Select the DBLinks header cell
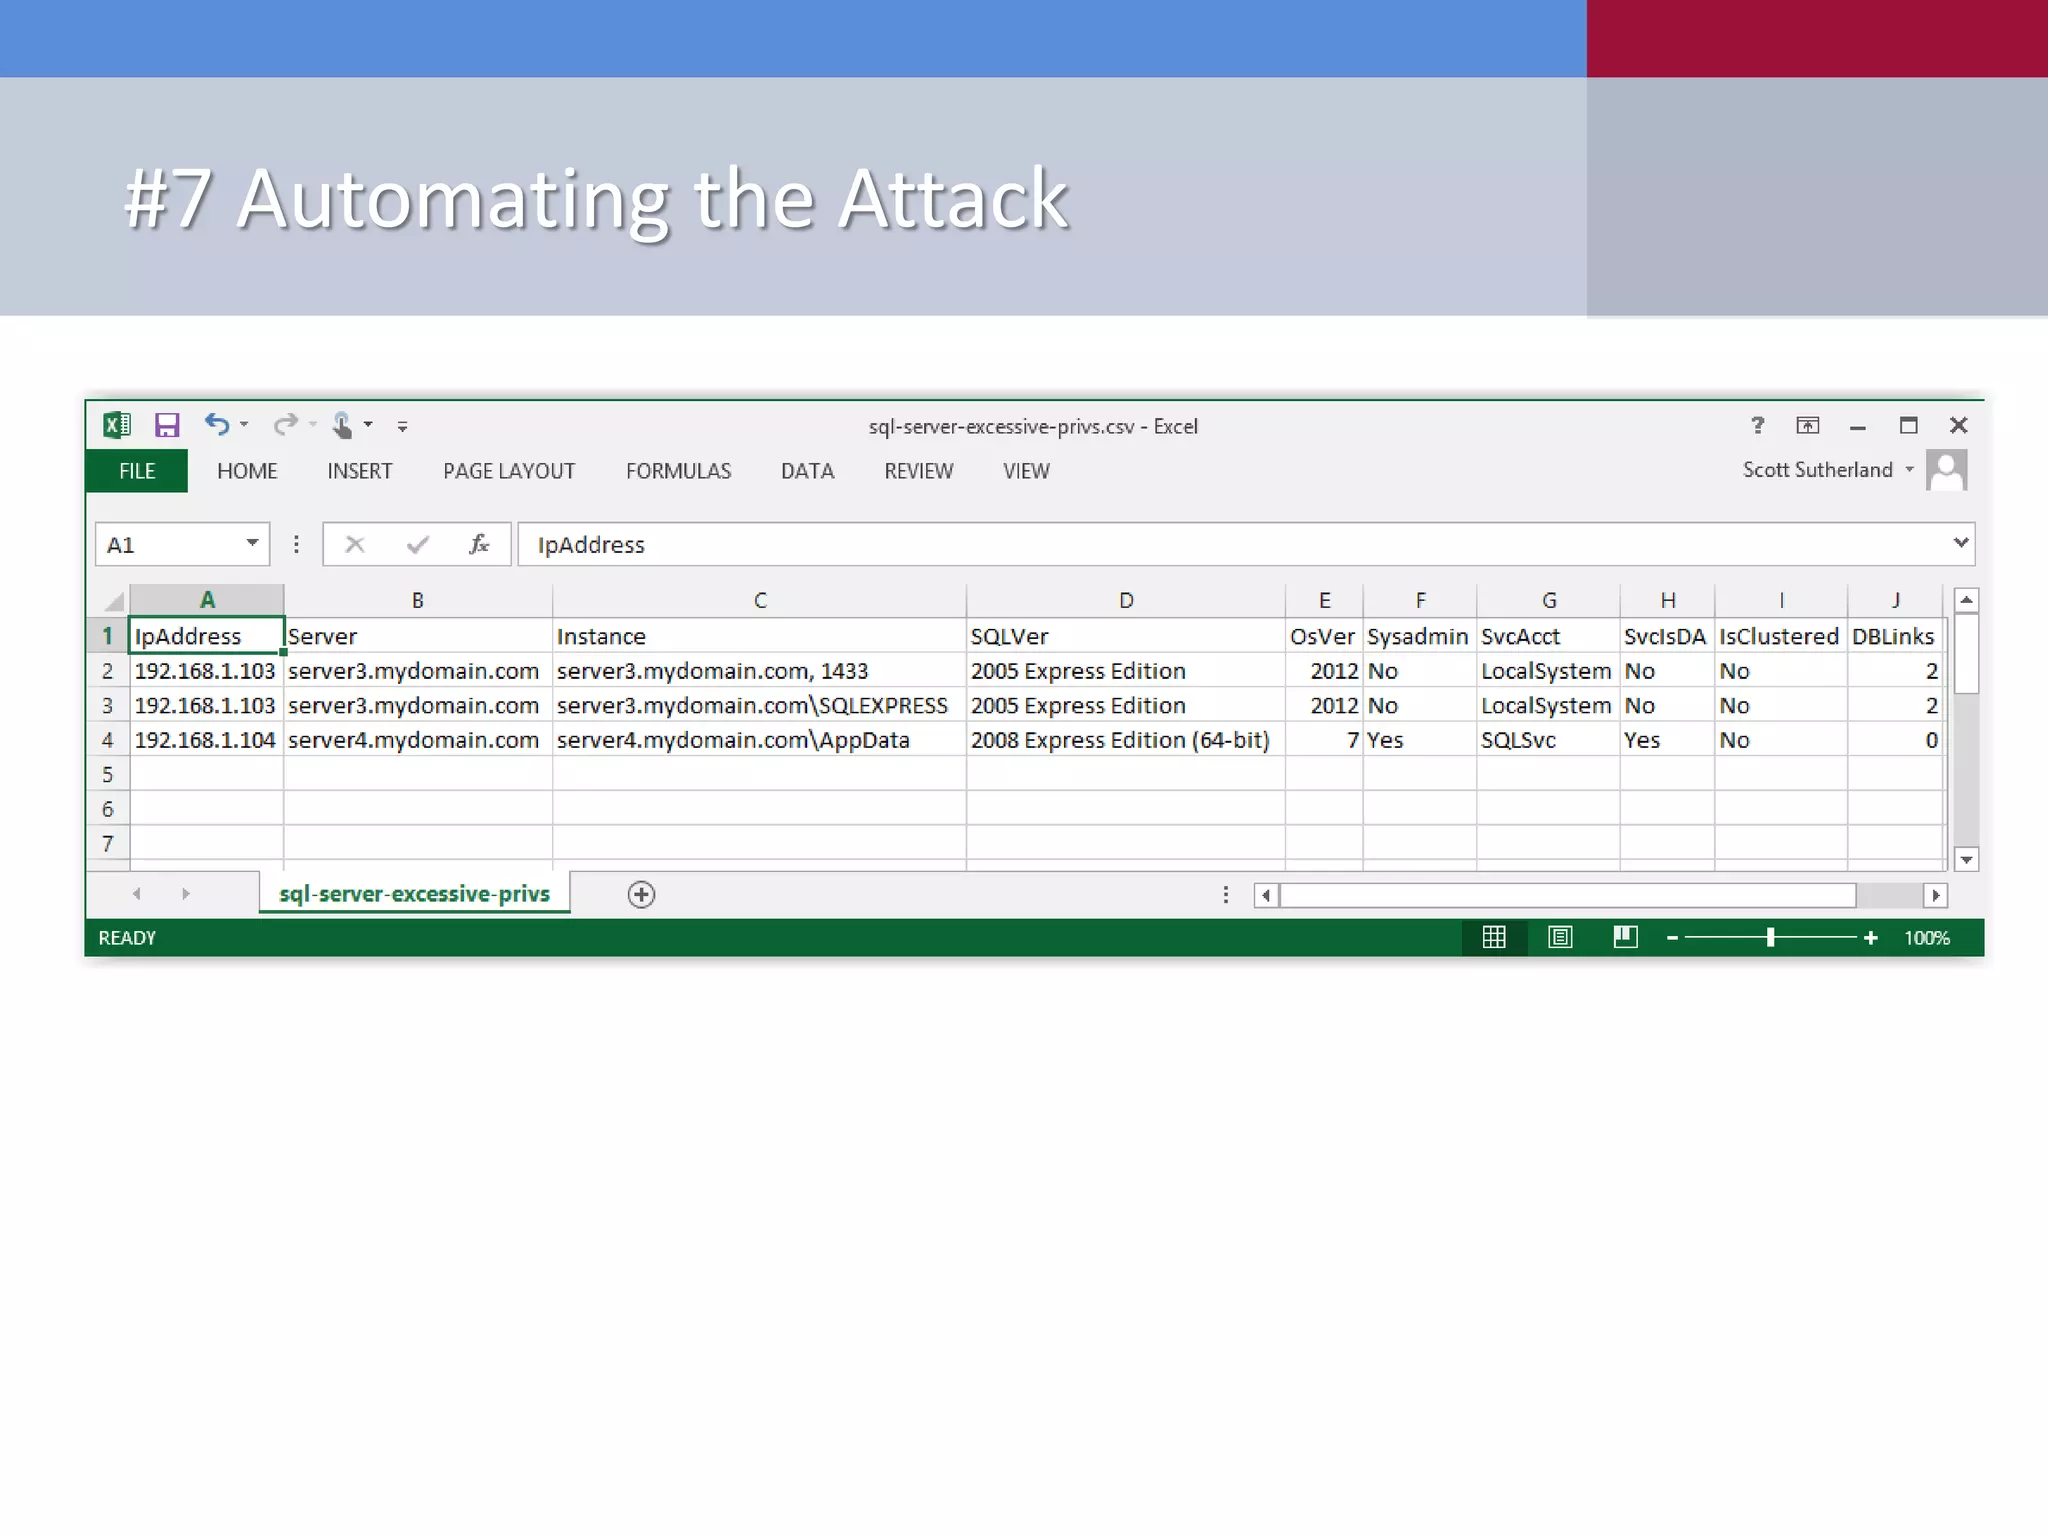This screenshot has height=1536, width=2048. (1895, 636)
